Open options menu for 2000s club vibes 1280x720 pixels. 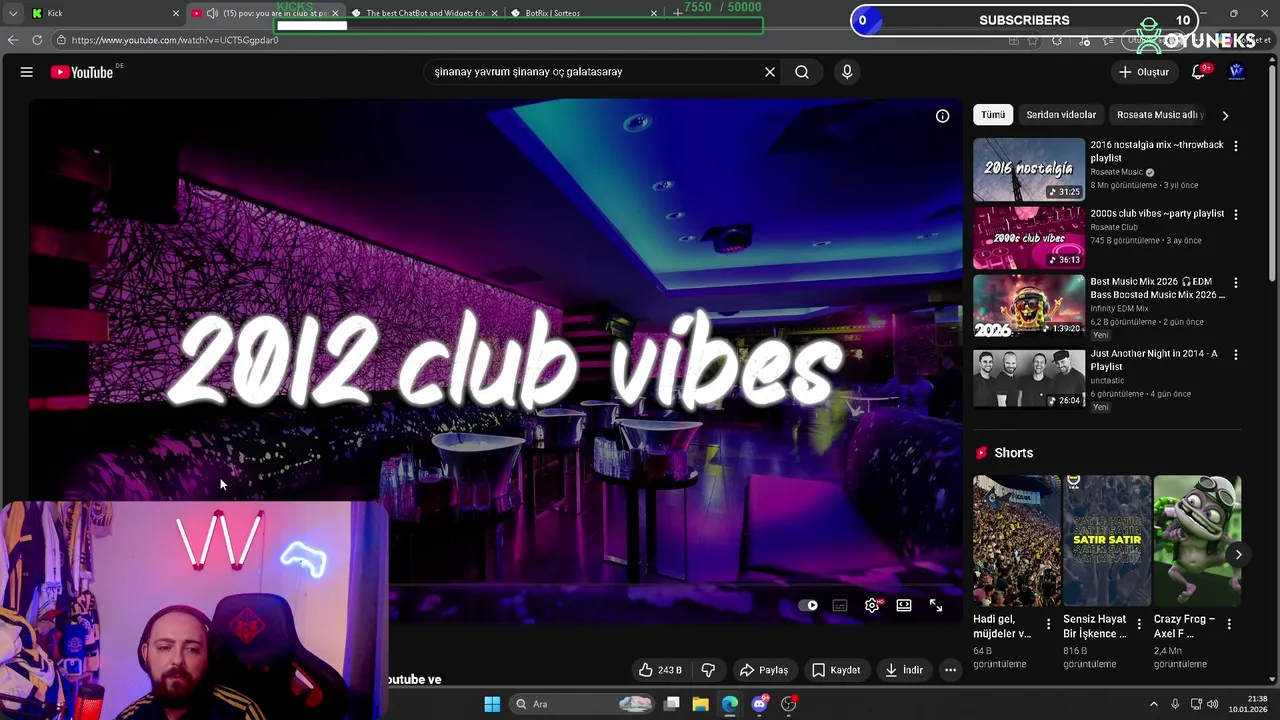(x=1236, y=214)
